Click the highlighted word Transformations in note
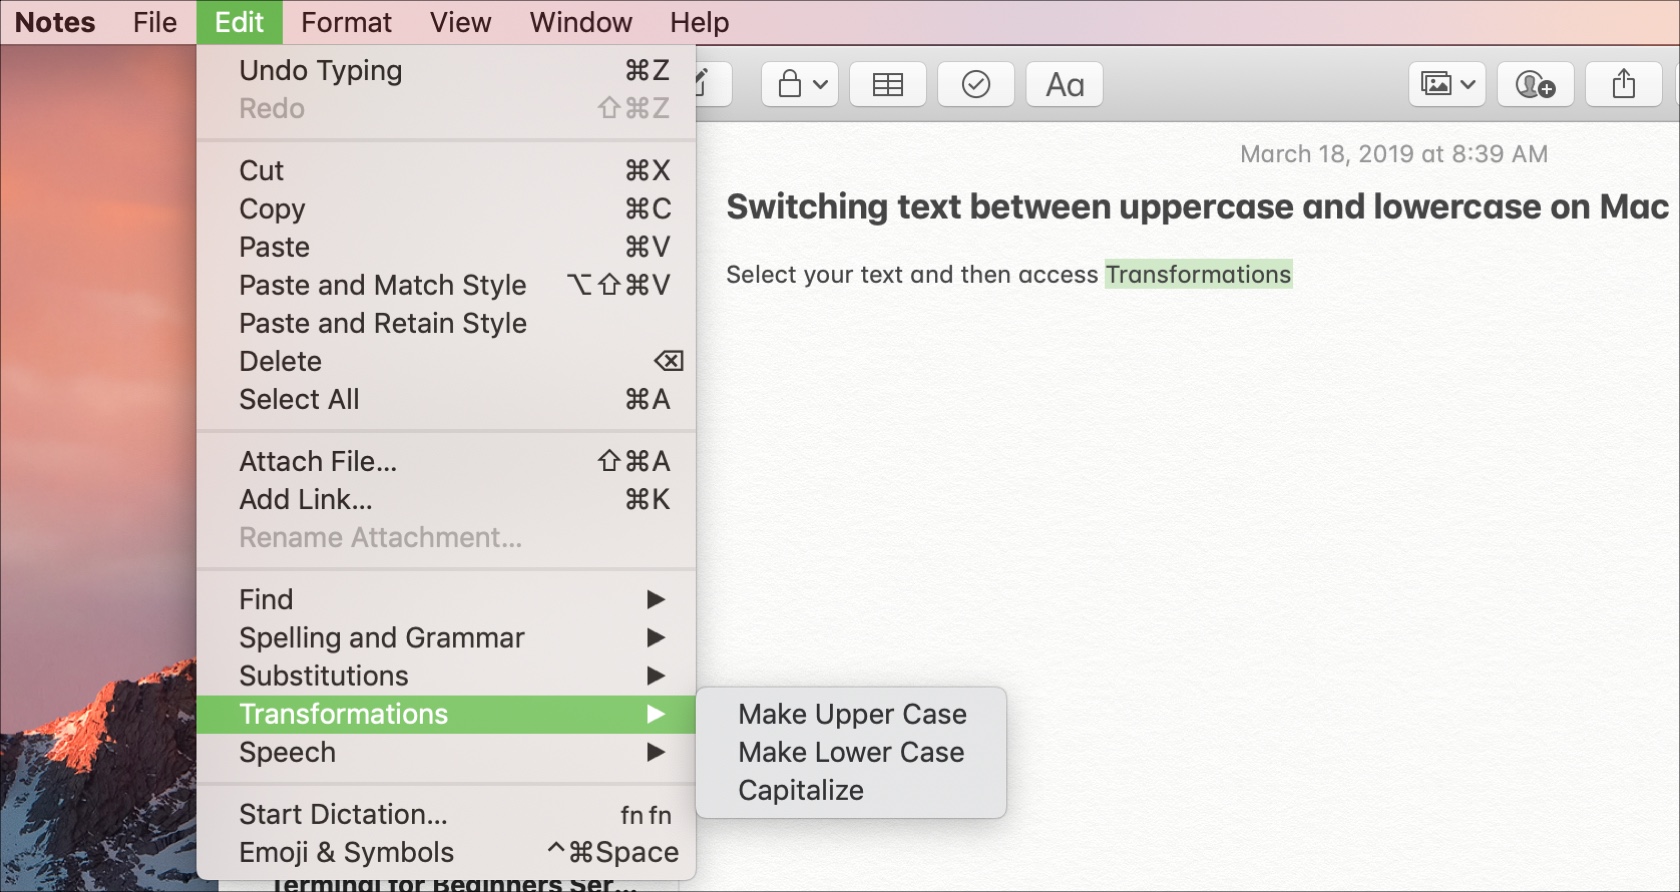1680x892 pixels. tap(1198, 274)
